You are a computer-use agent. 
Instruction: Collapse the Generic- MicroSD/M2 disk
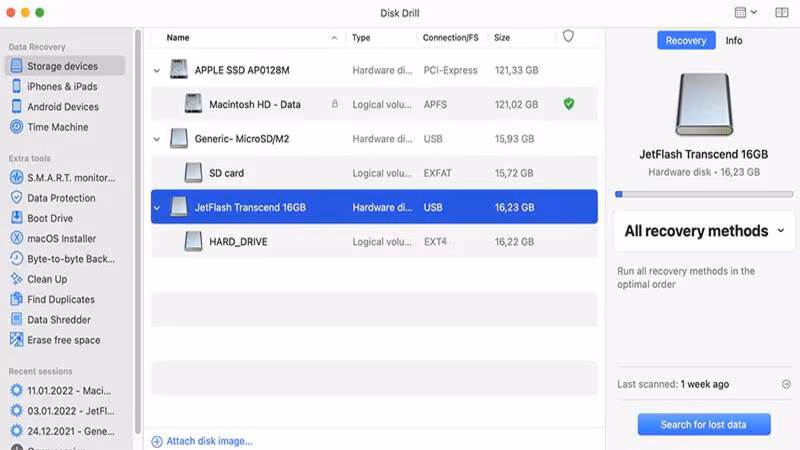157,139
